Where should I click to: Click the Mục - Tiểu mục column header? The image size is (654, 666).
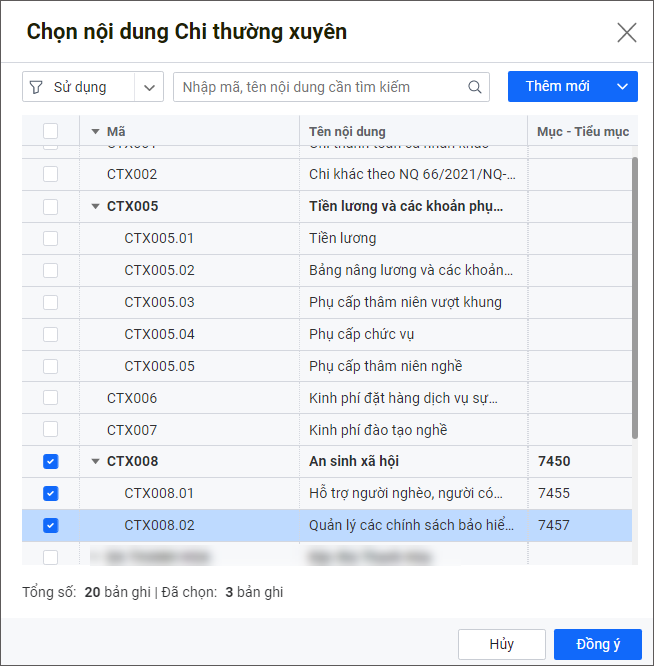[582, 131]
